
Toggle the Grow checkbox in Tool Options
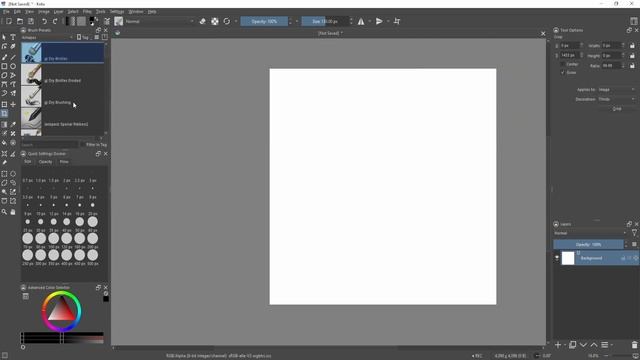coord(563,73)
